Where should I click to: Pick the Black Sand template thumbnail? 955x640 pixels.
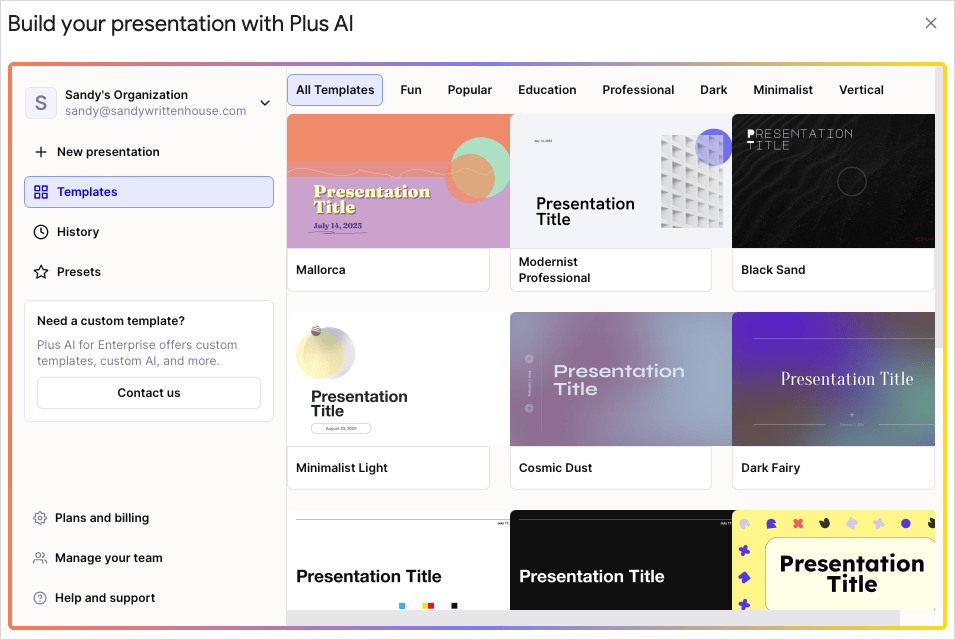833,181
